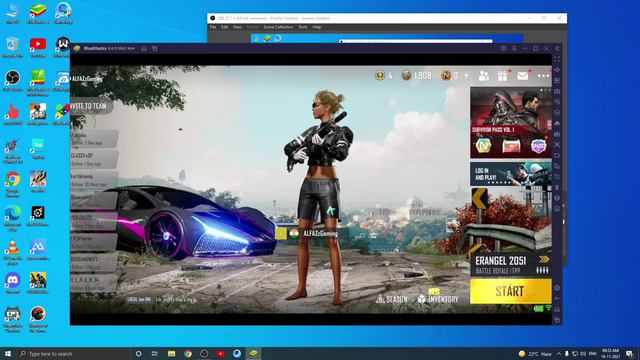Open the friends icon in the game top bar
Viewport: 640px width, 360px height.
click(x=484, y=76)
